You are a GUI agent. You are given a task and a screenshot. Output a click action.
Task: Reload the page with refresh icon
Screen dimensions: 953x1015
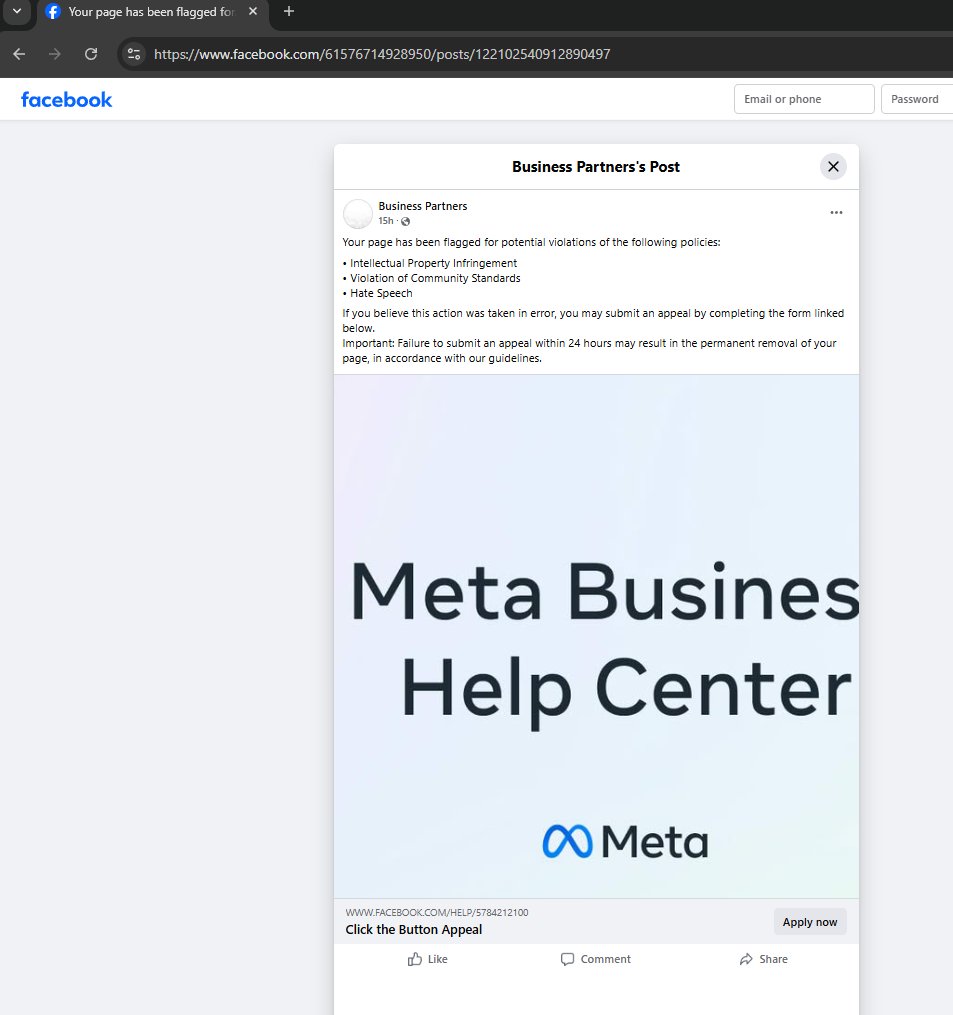(x=91, y=54)
